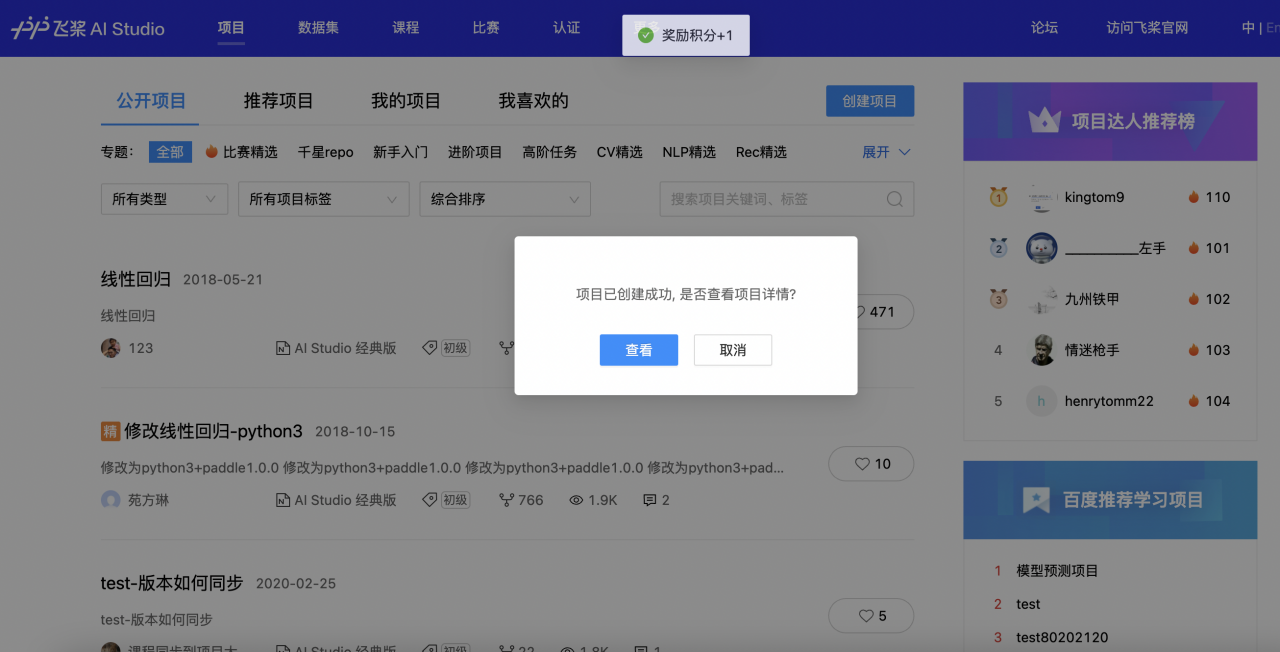Click the 精 badge on 修改线性回归-python3
1280x652 pixels.
coord(110,431)
